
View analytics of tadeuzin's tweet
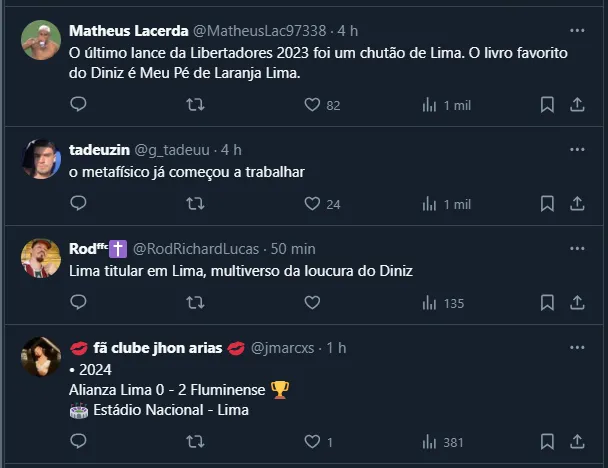tap(430, 203)
